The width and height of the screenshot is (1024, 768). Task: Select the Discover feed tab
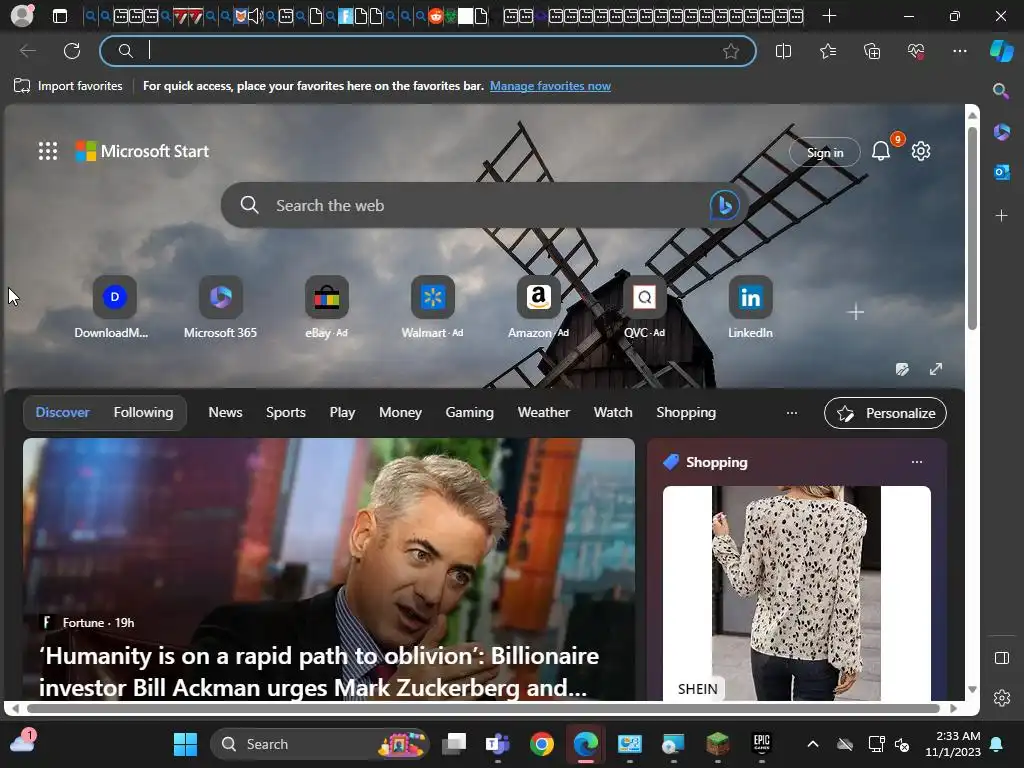coord(62,412)
